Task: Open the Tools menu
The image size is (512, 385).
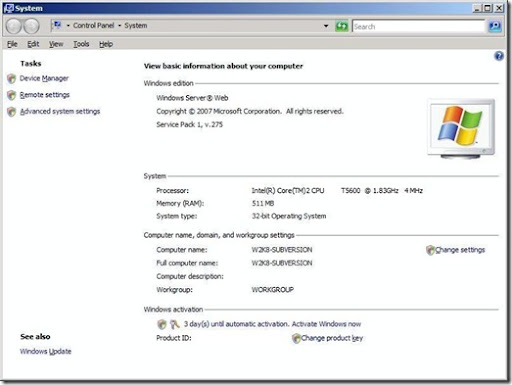Action: (x=81, y=44)
